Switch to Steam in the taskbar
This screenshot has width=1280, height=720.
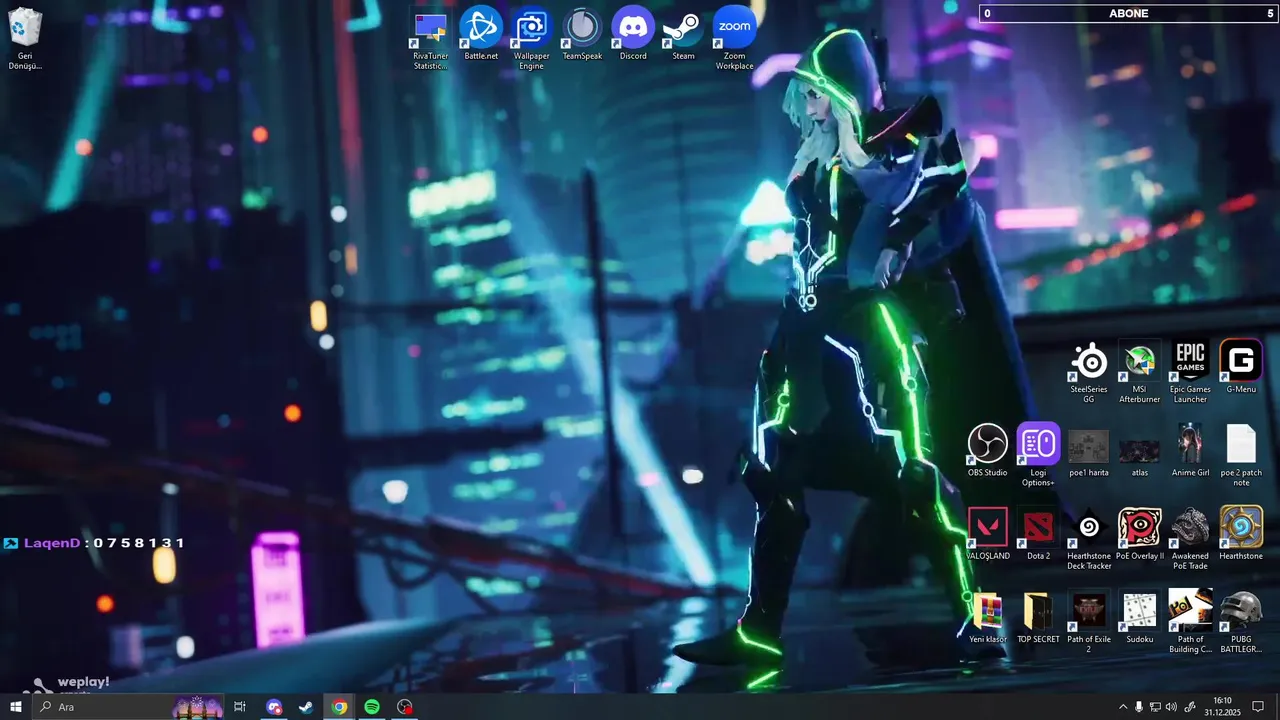(x=306, y=707)
